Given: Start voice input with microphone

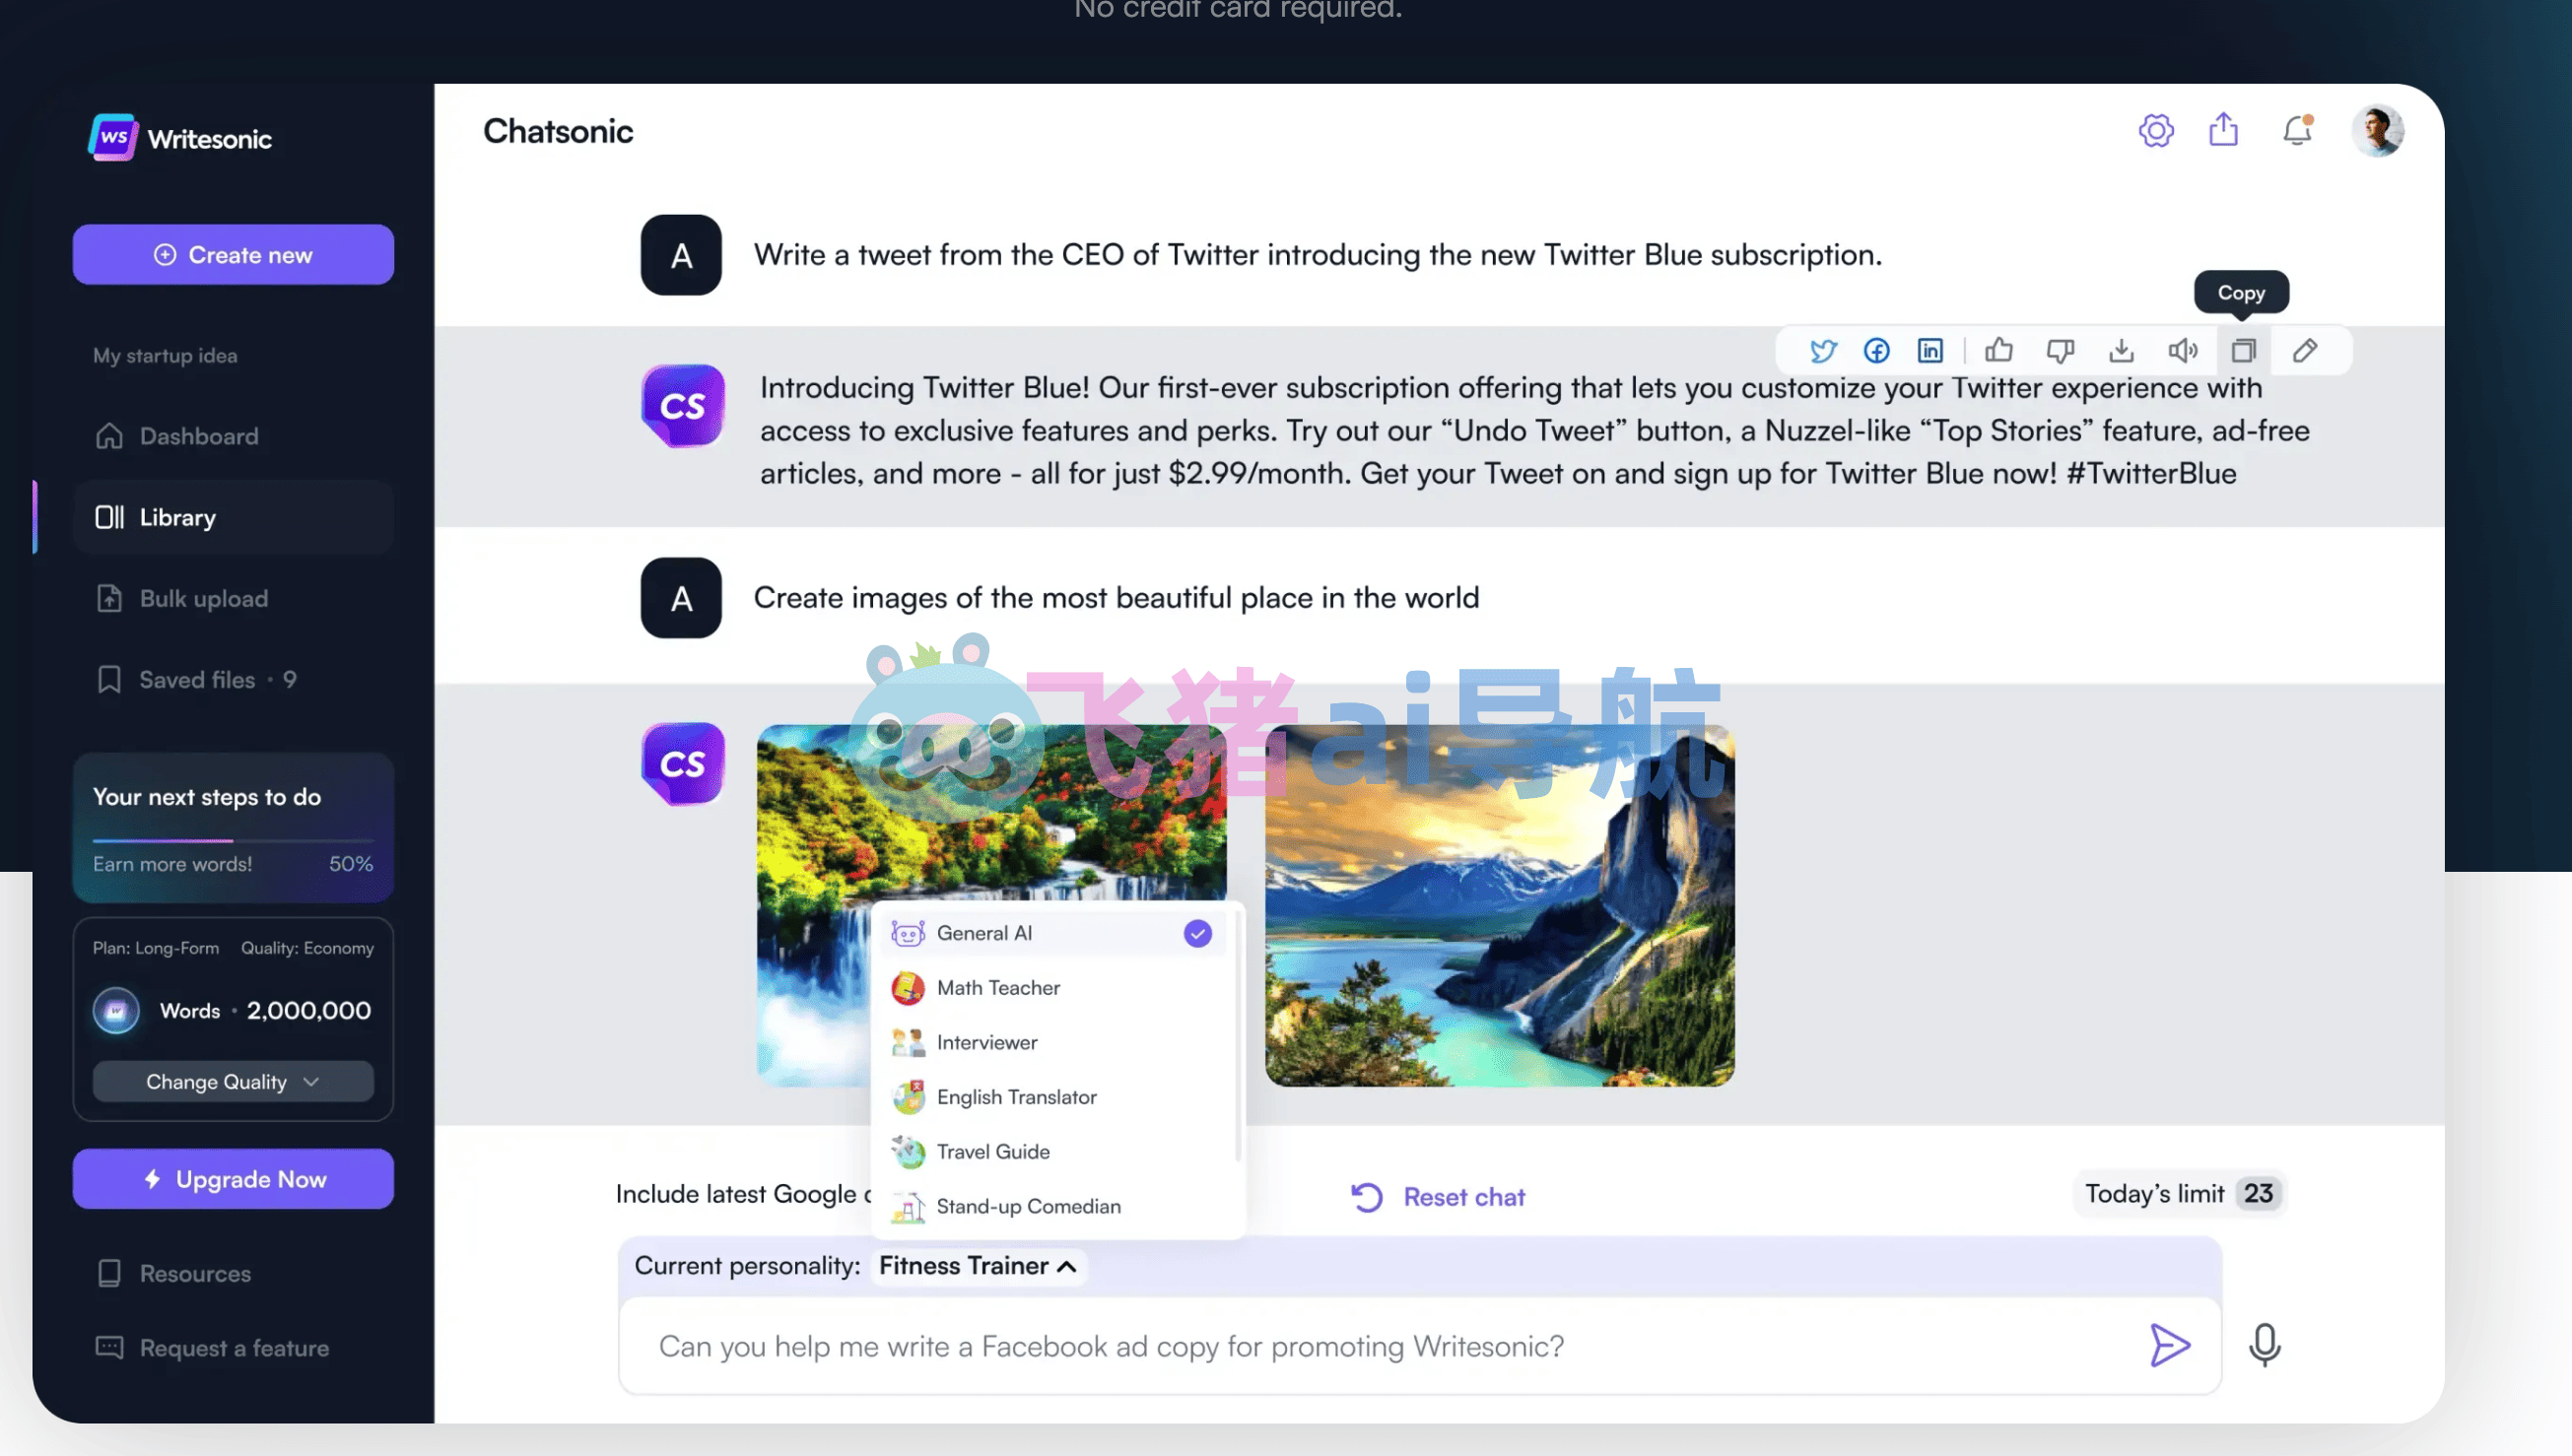Looking at the screenshot, I should (x=2264, y=1345).
